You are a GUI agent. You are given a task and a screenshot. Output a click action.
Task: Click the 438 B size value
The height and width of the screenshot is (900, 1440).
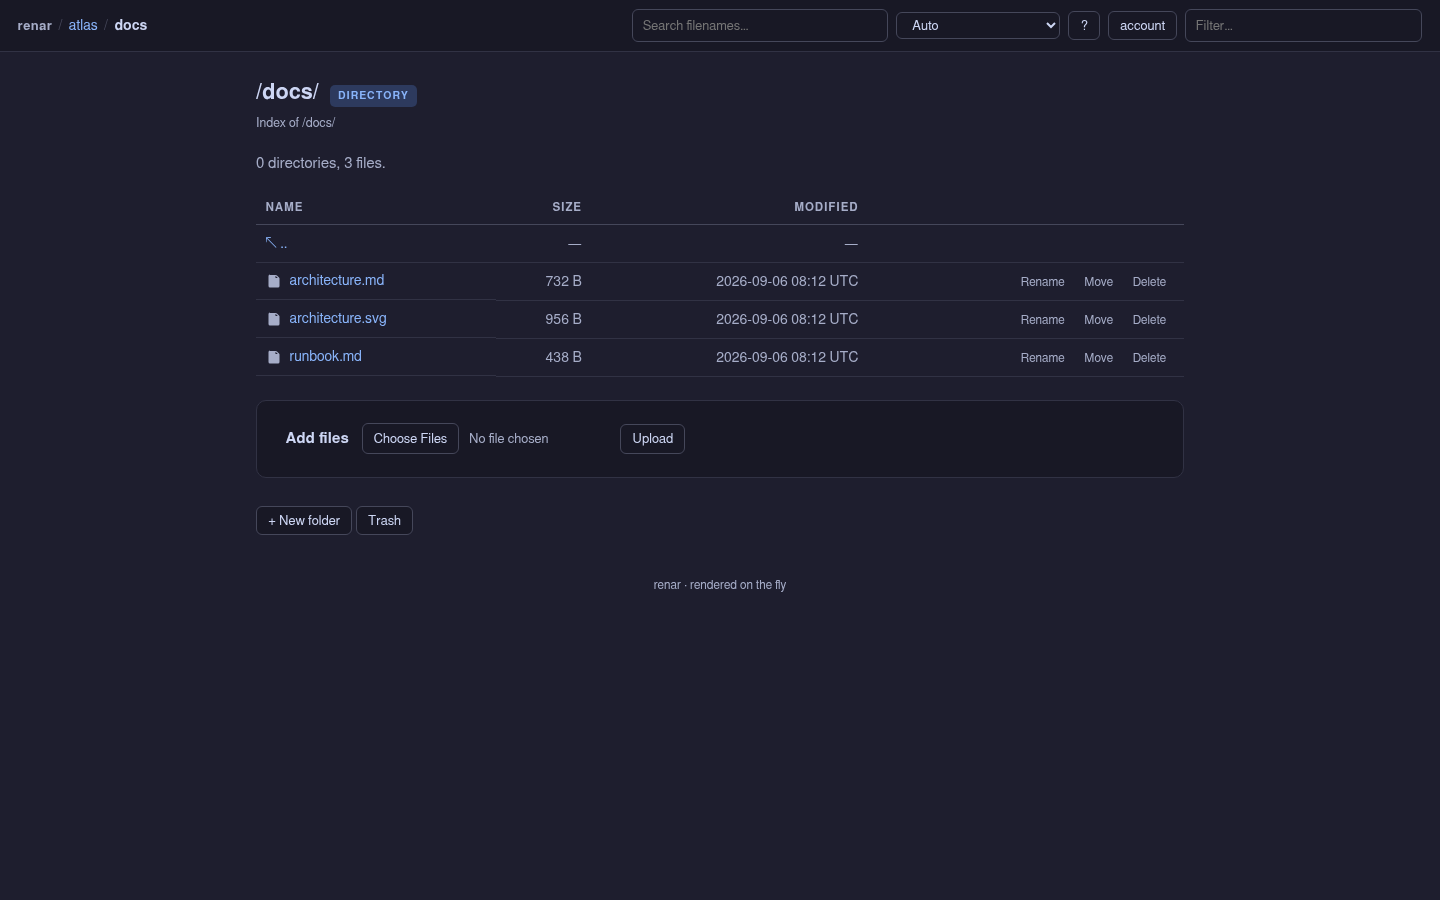pos(563,358)
